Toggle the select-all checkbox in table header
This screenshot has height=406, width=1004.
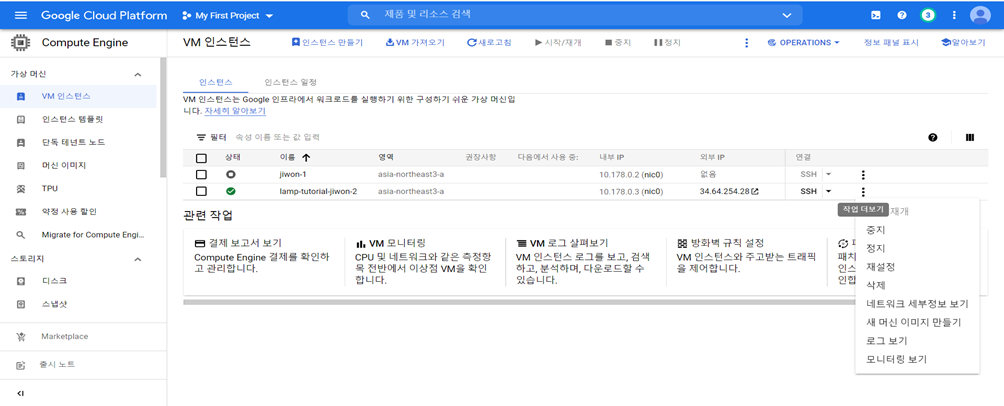tap(201, 158)
